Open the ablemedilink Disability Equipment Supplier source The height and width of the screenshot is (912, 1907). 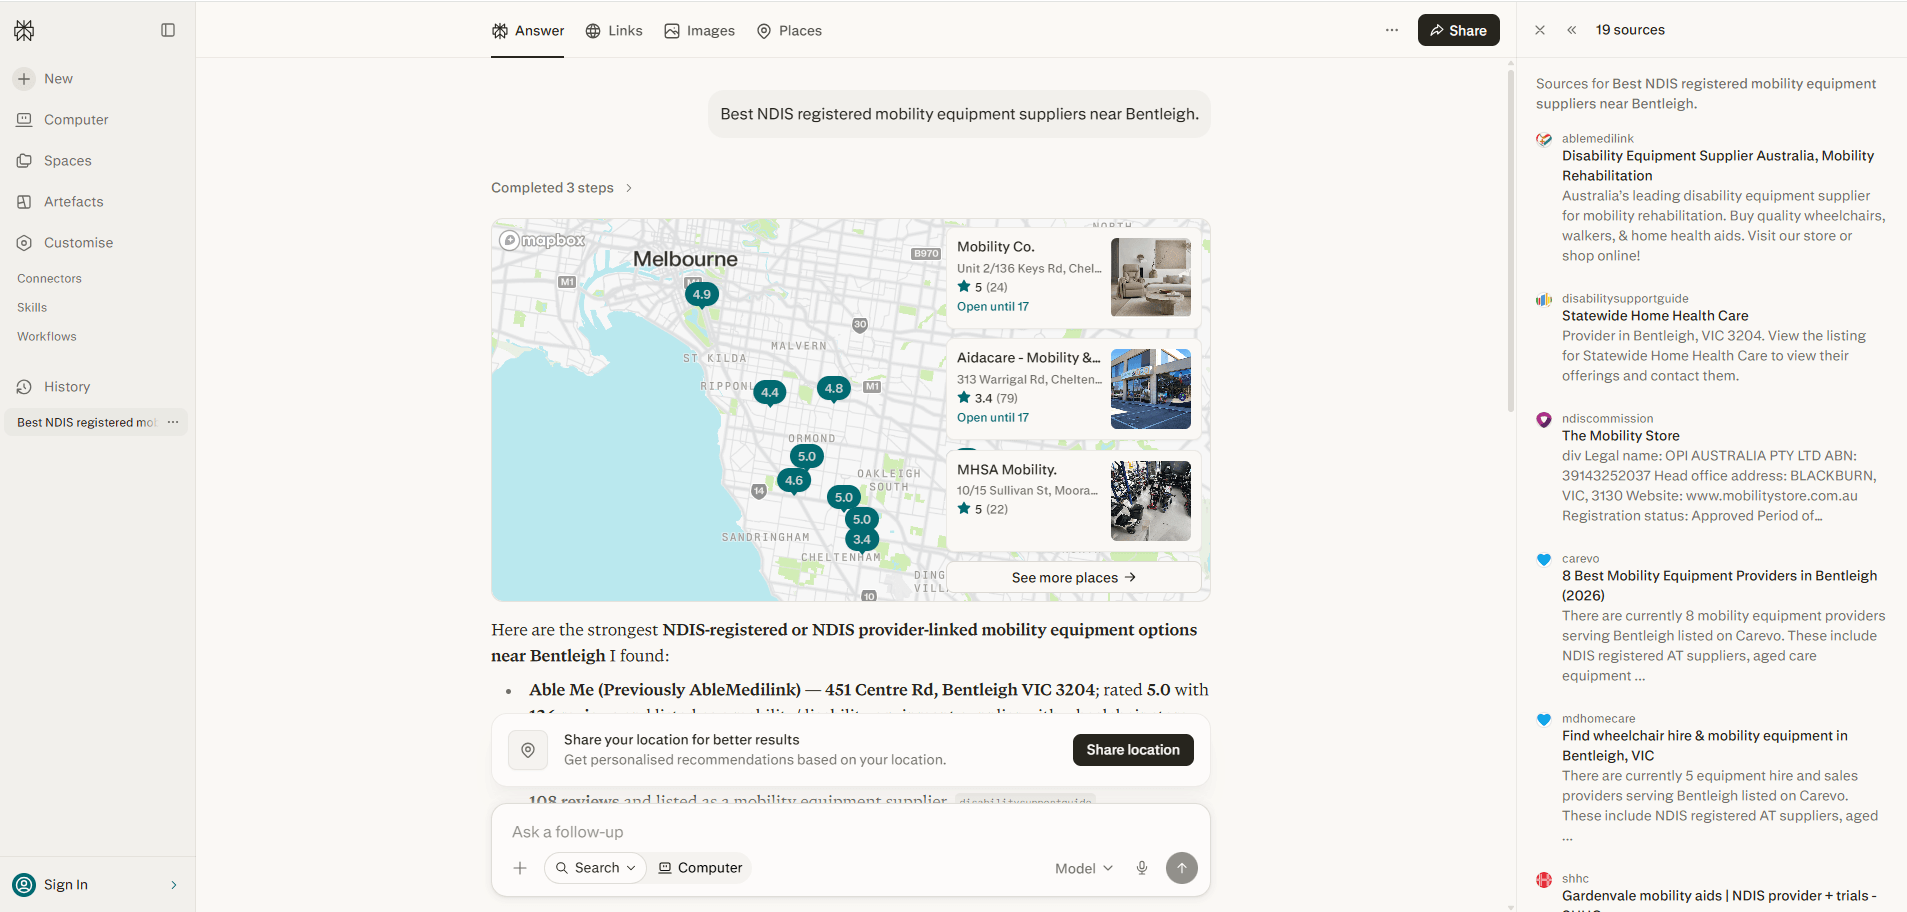[x=1718, y=166]
